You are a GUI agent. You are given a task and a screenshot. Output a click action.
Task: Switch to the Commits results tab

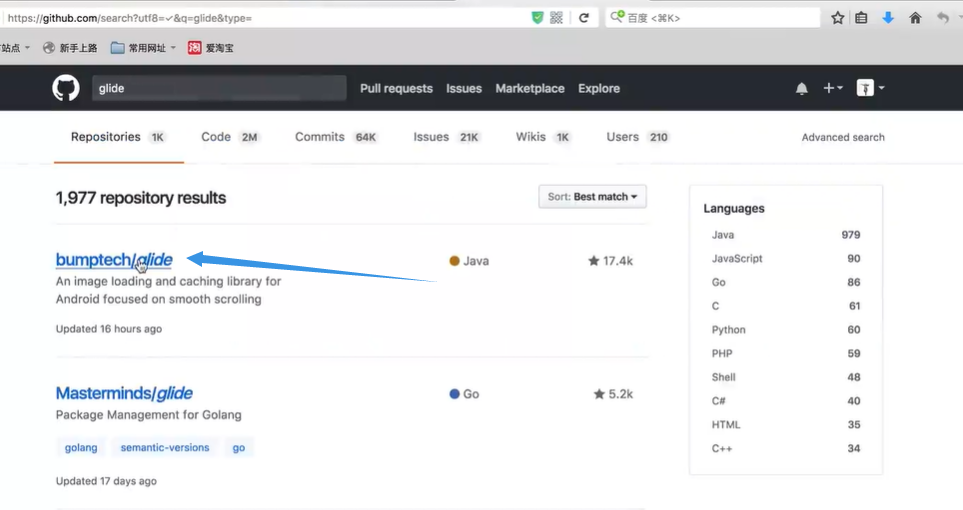click(x=336, y=137)
